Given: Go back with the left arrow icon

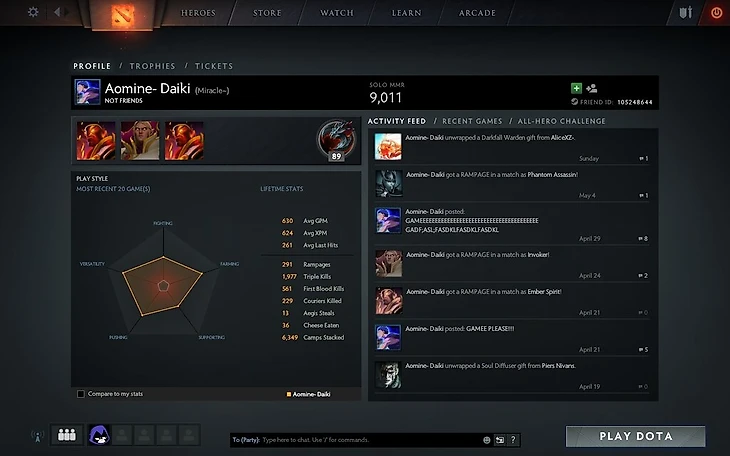Looking at the screenshot, I should (x=57, y=12).
